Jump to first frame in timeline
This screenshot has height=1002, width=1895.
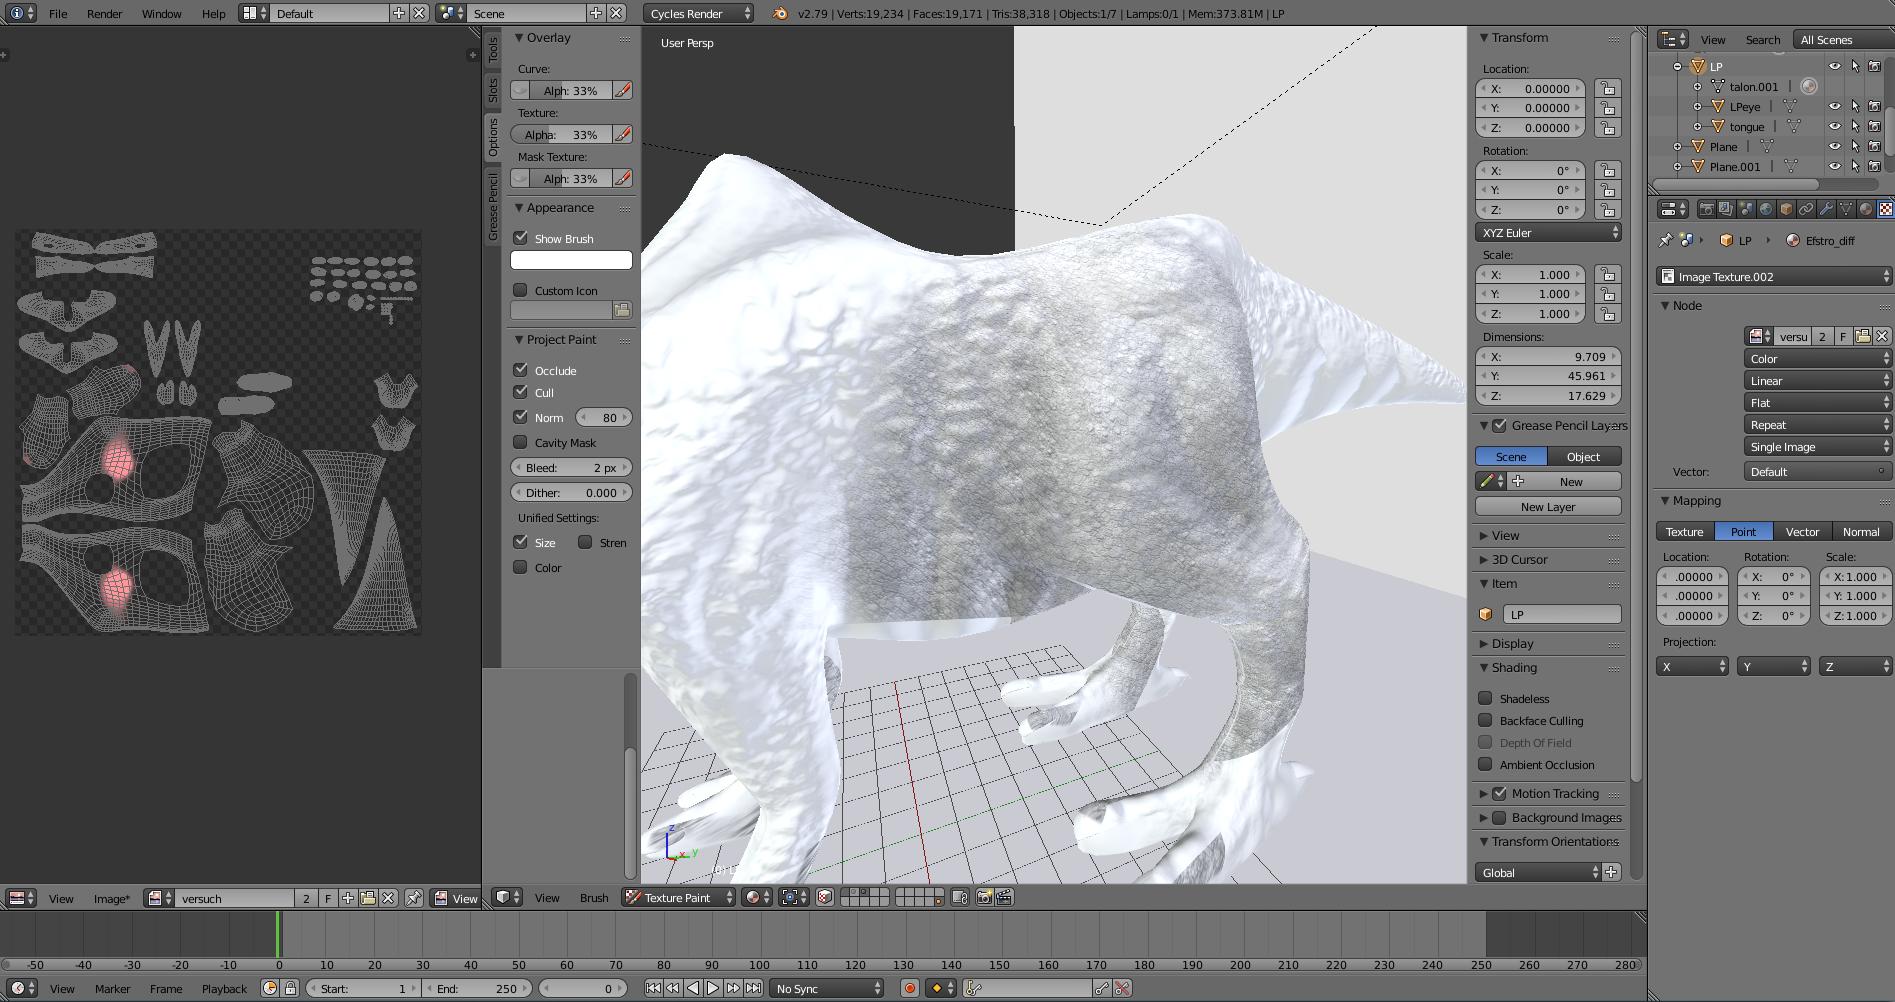[x=653, y=988]
